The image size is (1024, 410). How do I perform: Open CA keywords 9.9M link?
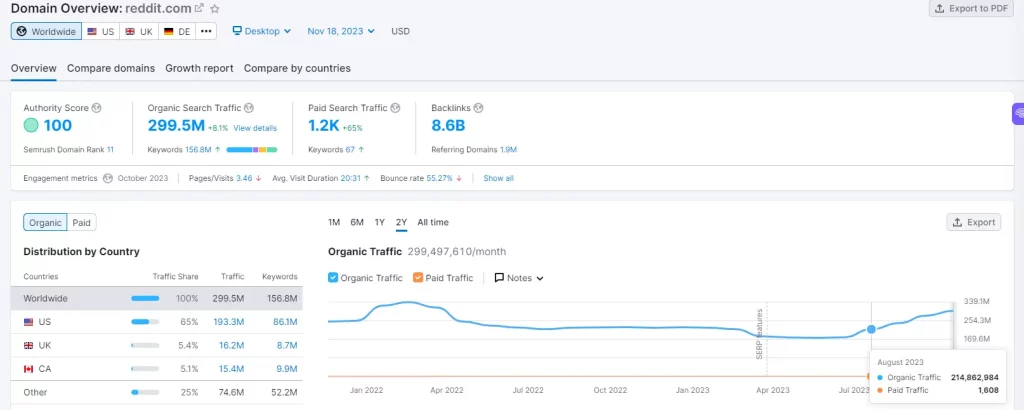tap(287, 369)
